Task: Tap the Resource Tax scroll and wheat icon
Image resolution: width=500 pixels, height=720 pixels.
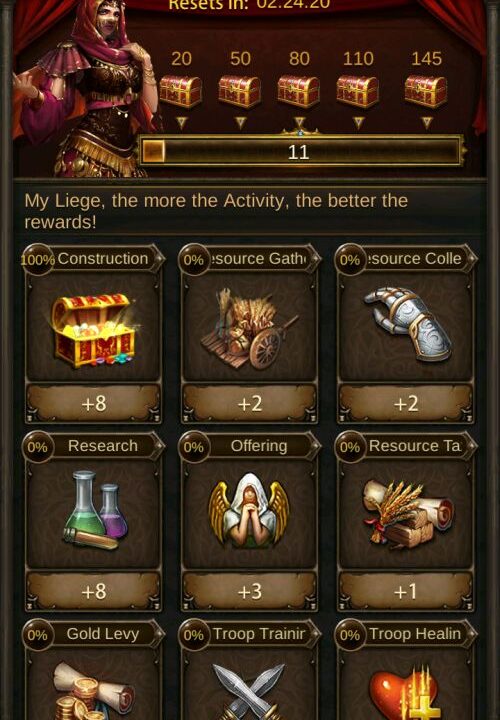Action: [408, 514]
